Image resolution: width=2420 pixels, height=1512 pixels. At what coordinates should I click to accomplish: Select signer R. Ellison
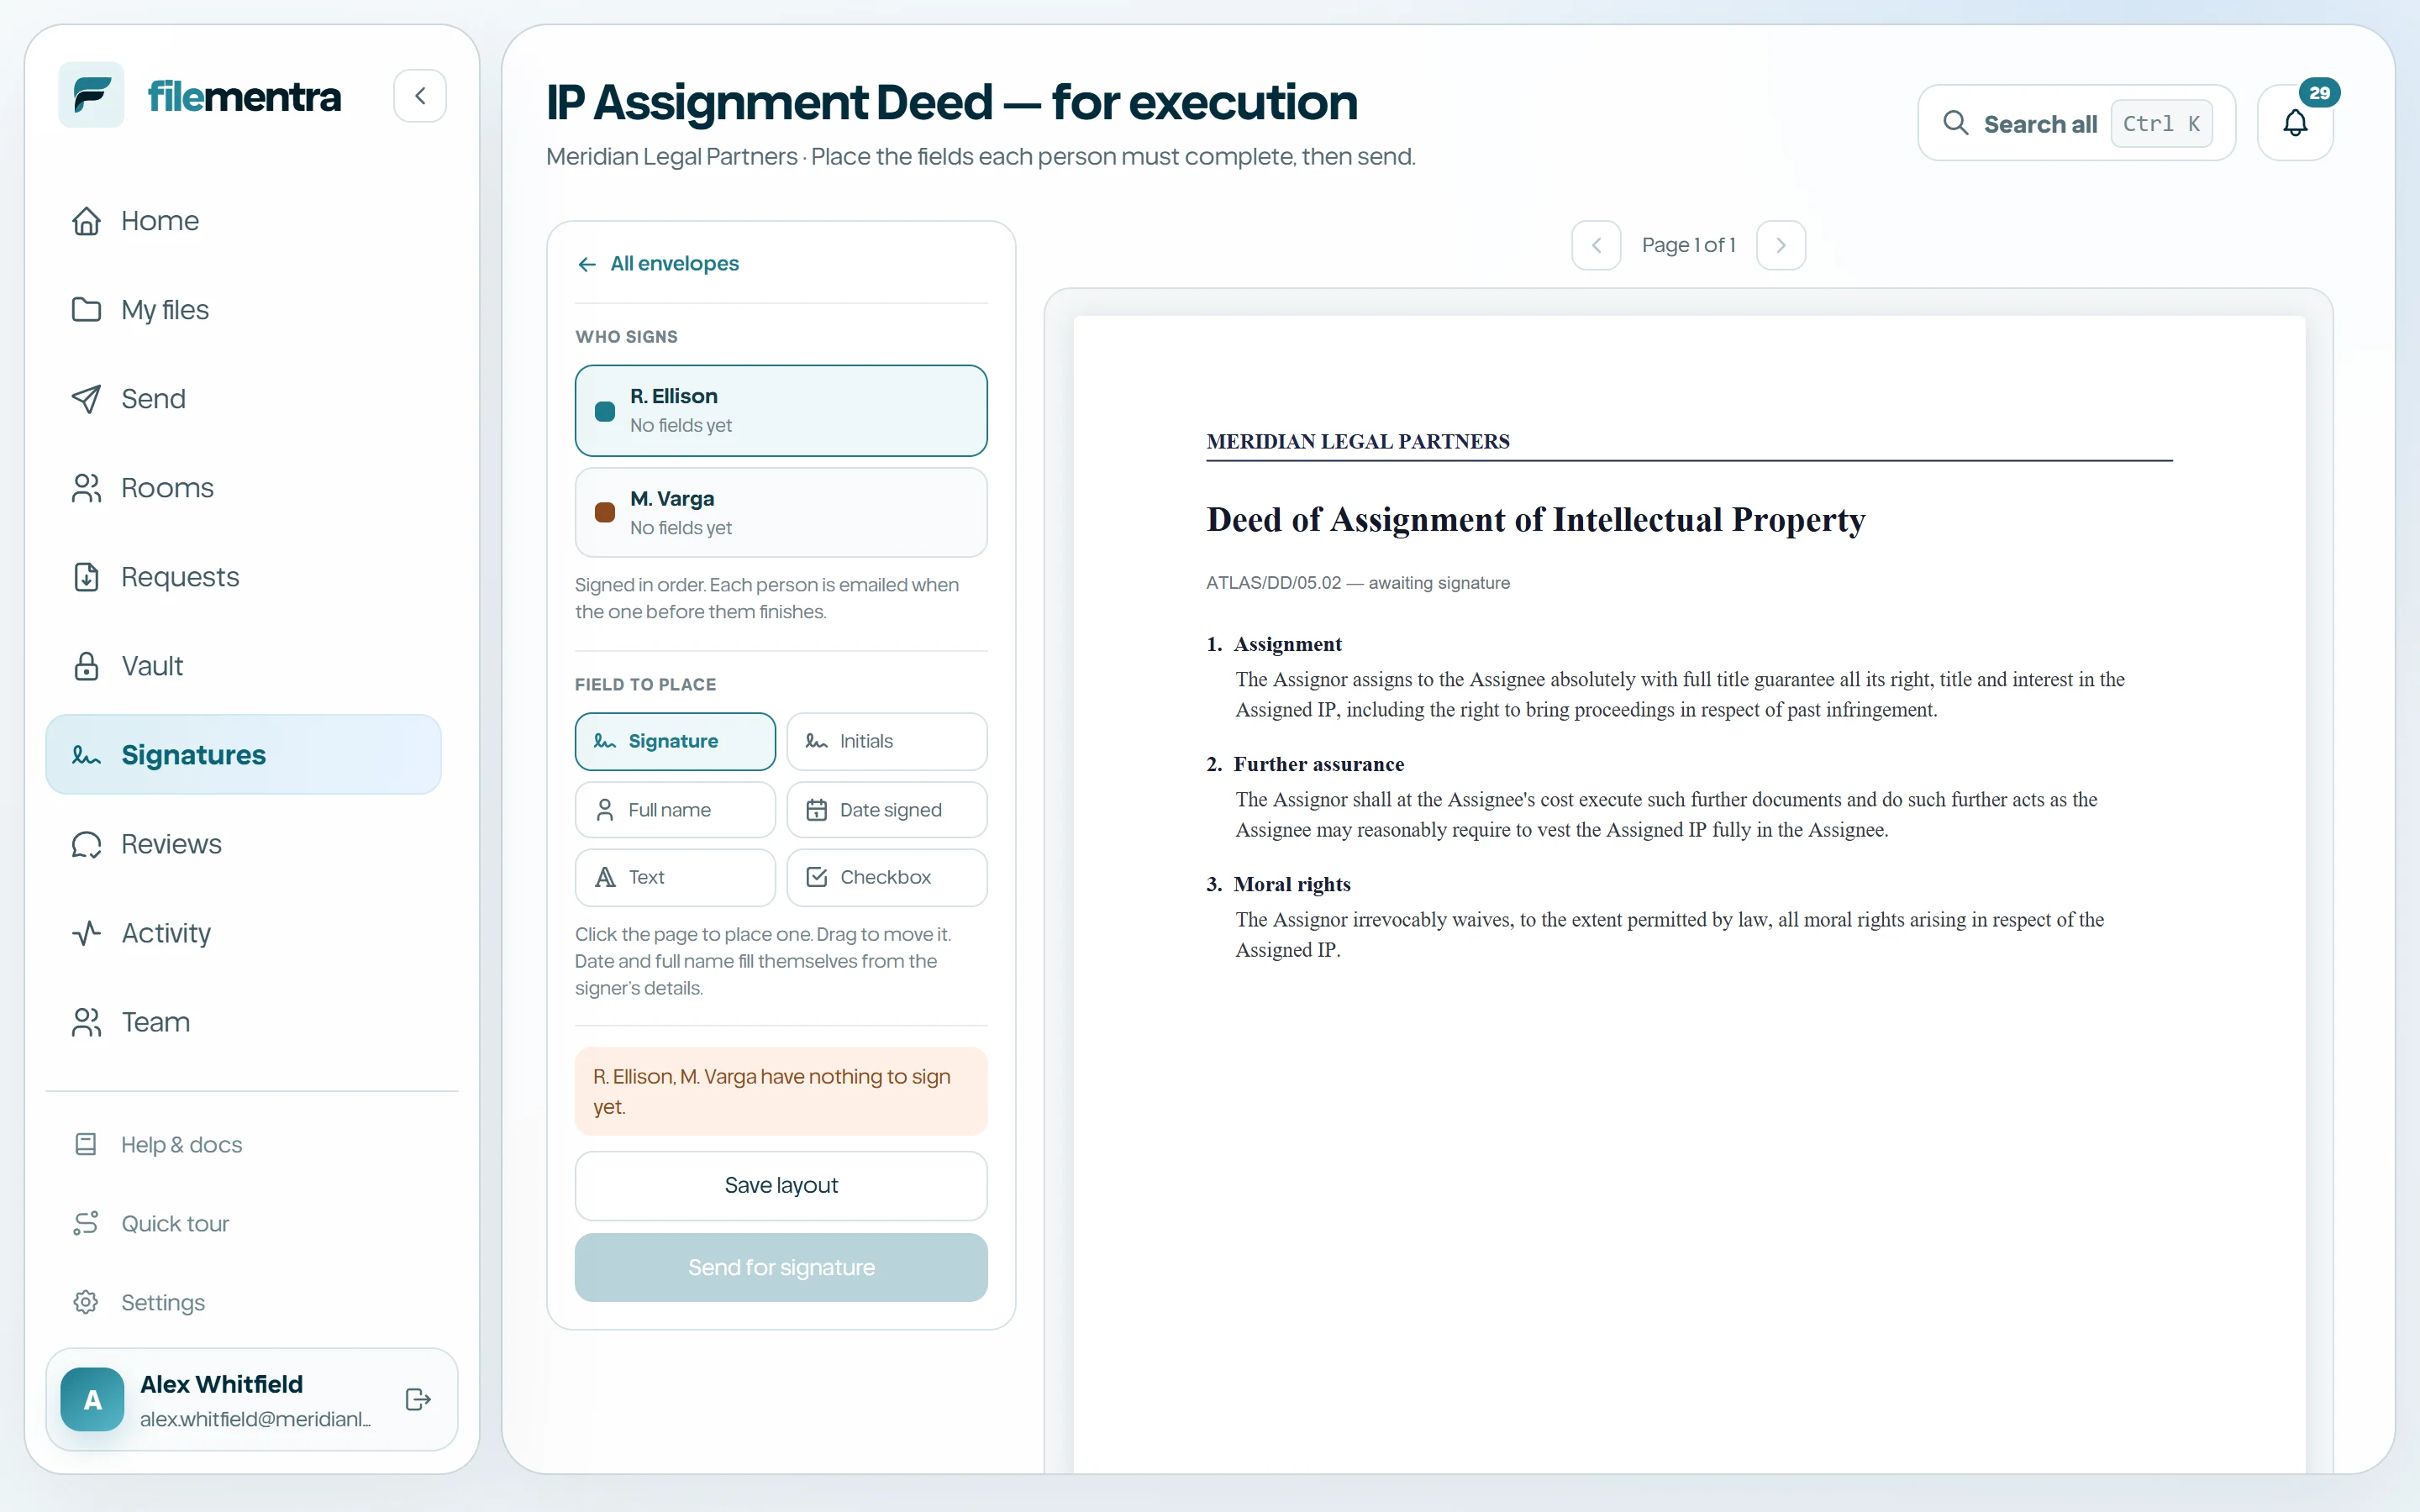pyautogui.click(x=781, y=411)
